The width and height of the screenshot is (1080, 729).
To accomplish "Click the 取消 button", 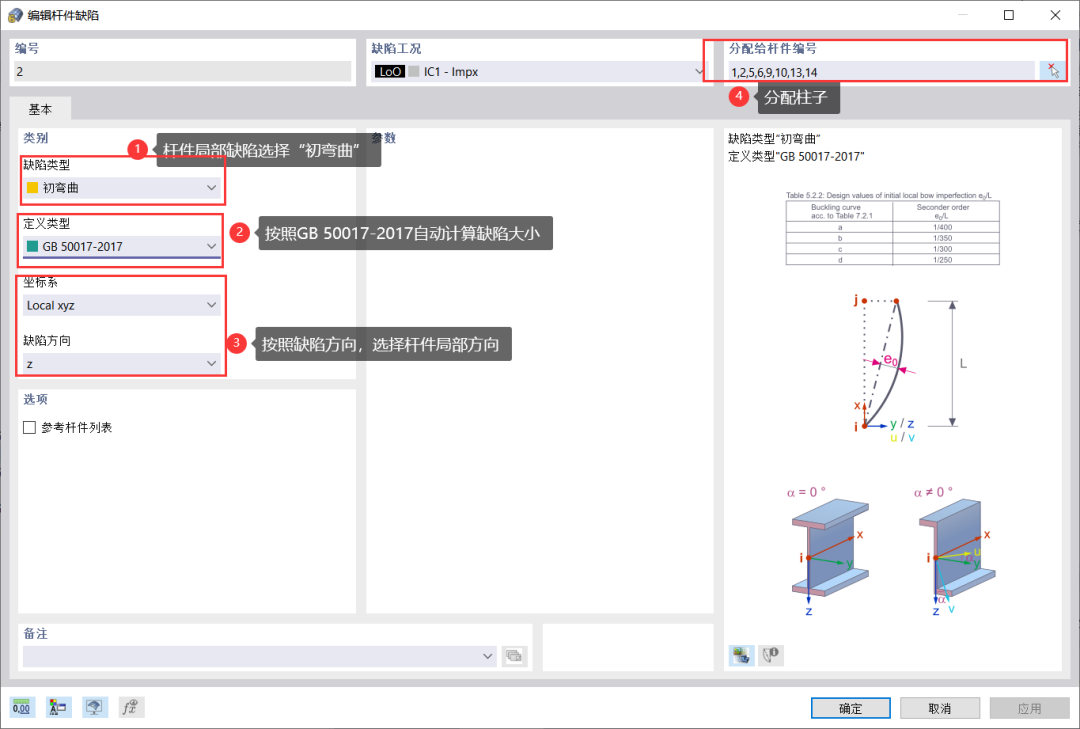I will (x=939, y=708).
